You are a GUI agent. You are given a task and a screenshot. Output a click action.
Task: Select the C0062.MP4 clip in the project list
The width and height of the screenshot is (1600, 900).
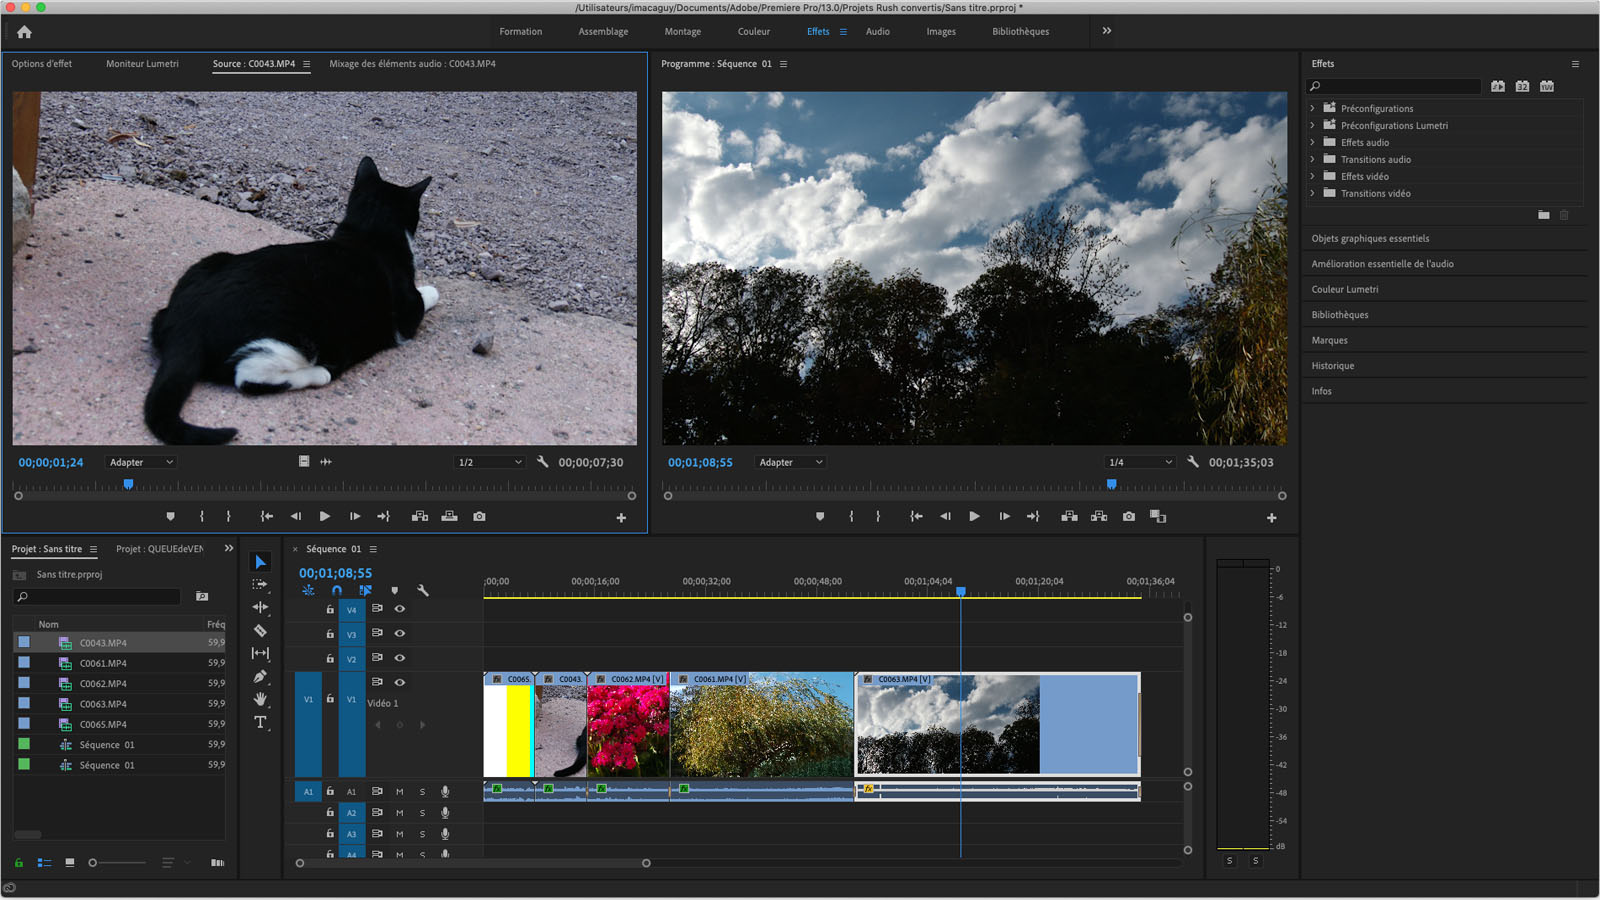[x=103, y=684]
